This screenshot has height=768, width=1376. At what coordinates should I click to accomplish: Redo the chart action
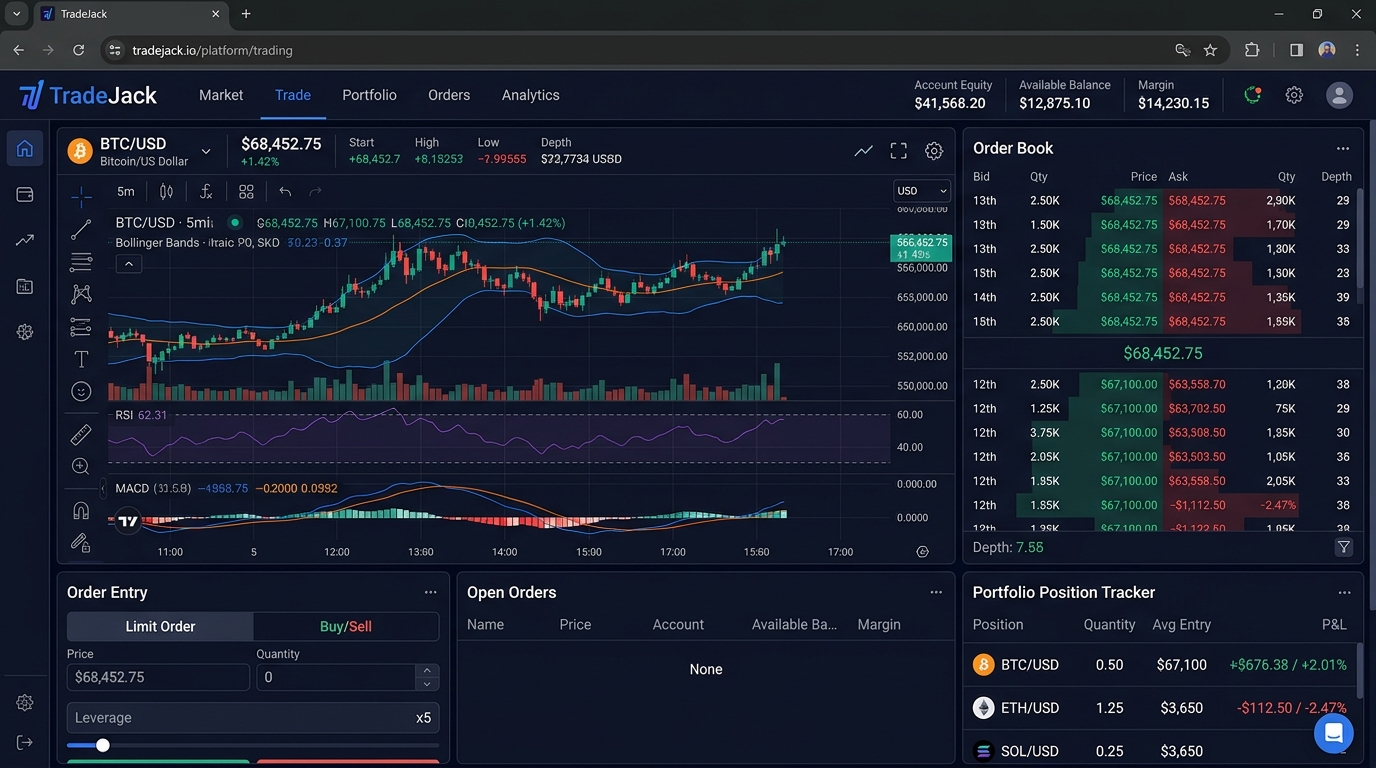coord(316,192)
